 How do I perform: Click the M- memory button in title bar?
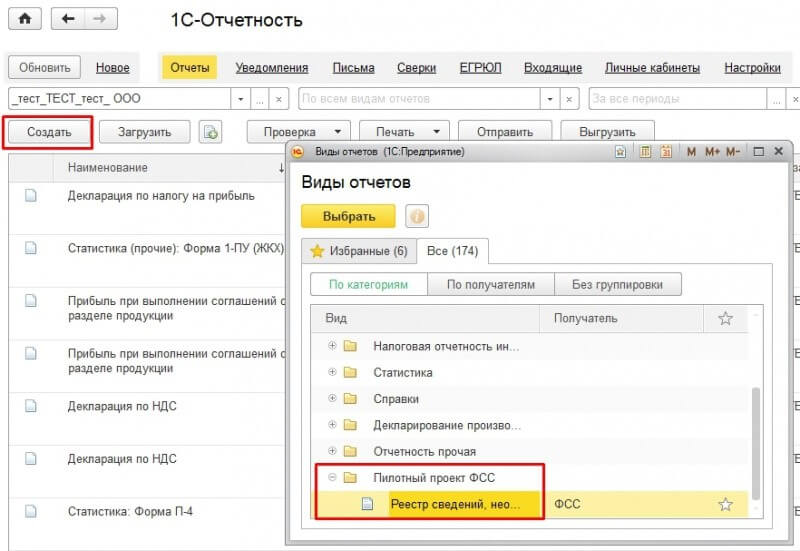tap(733, 152)
